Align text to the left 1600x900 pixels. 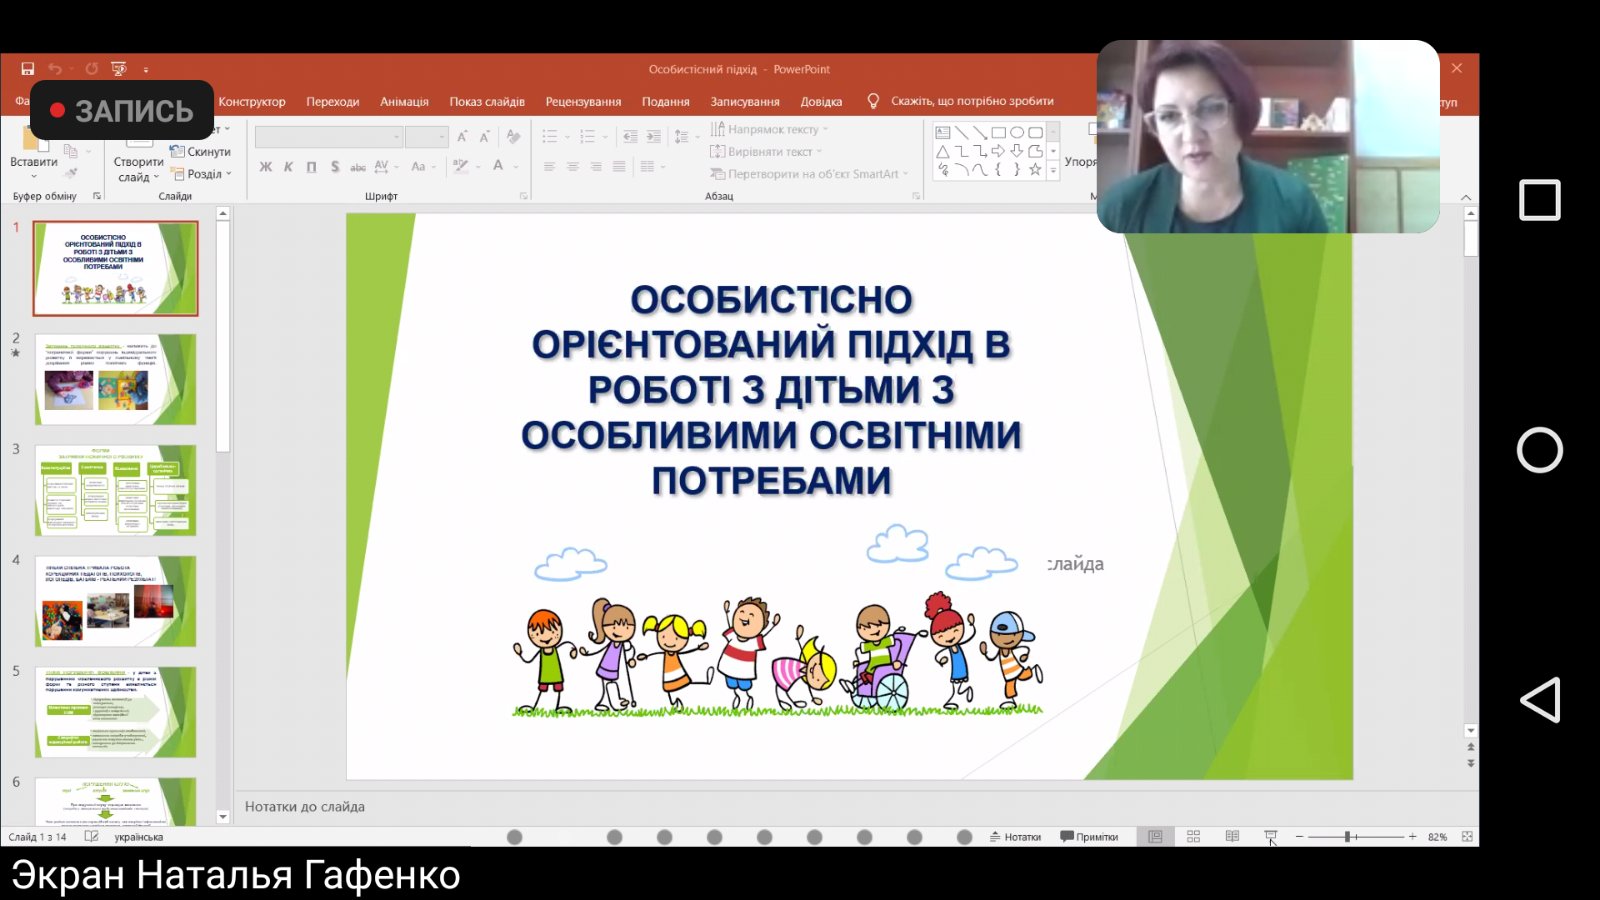click(x=549, y=167)
